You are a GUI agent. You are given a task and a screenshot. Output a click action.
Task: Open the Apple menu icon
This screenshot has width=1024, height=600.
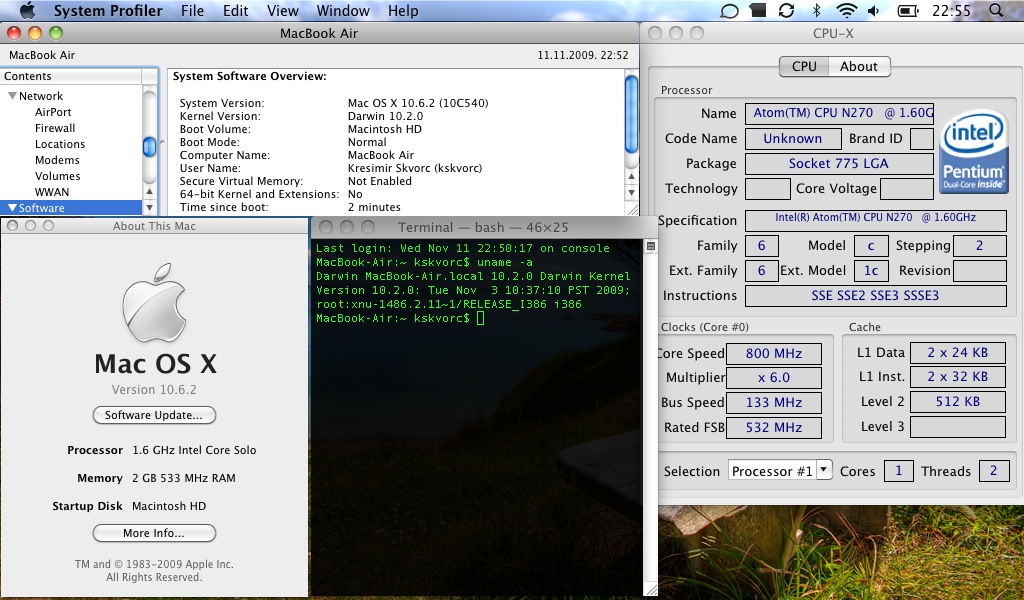pyautogui.click(x=27, y=10)
